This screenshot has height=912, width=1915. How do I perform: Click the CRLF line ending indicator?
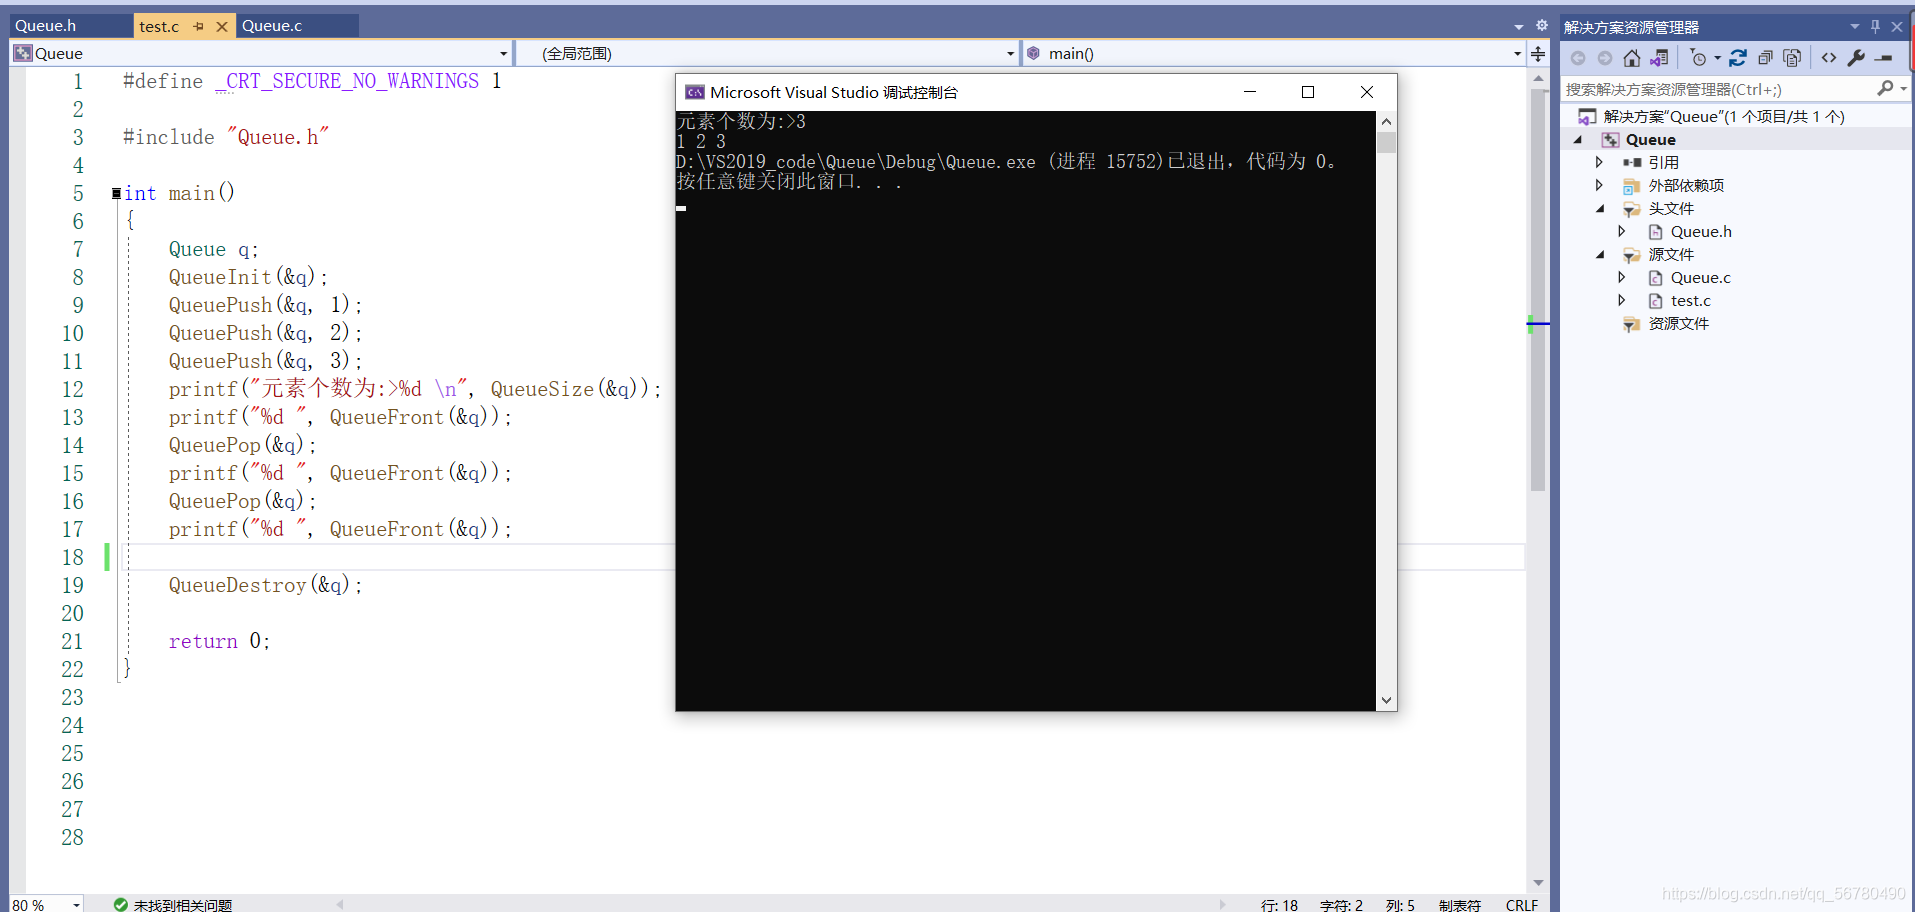coord(1522,904)
